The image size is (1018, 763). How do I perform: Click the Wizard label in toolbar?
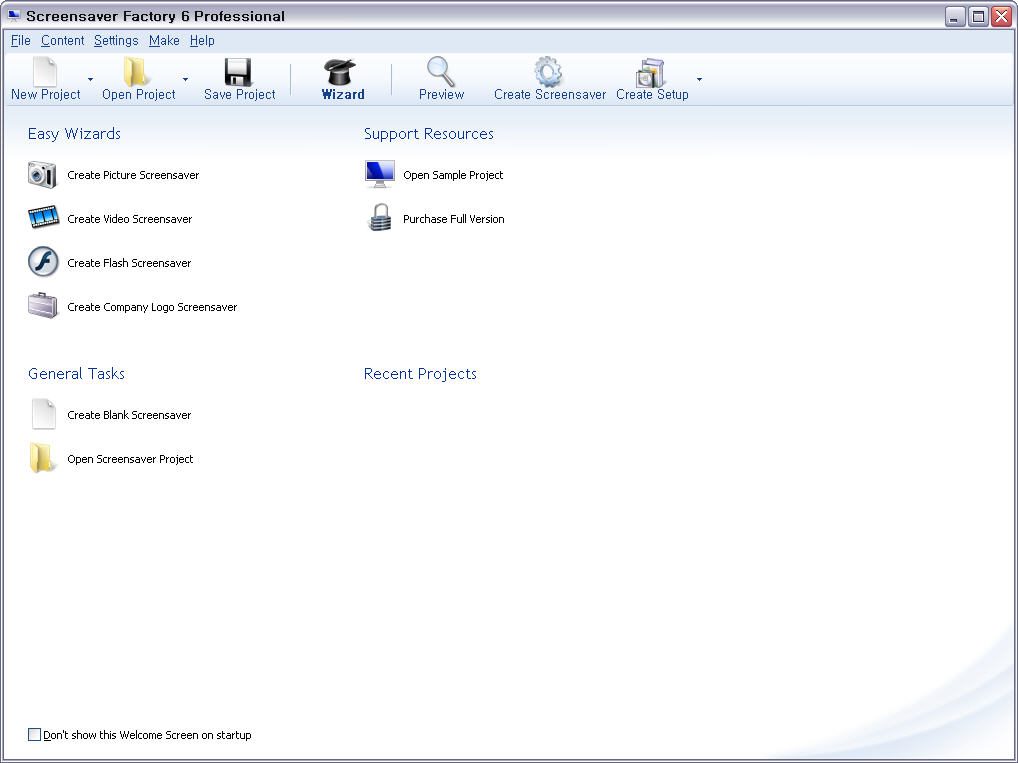pos(343,94)
